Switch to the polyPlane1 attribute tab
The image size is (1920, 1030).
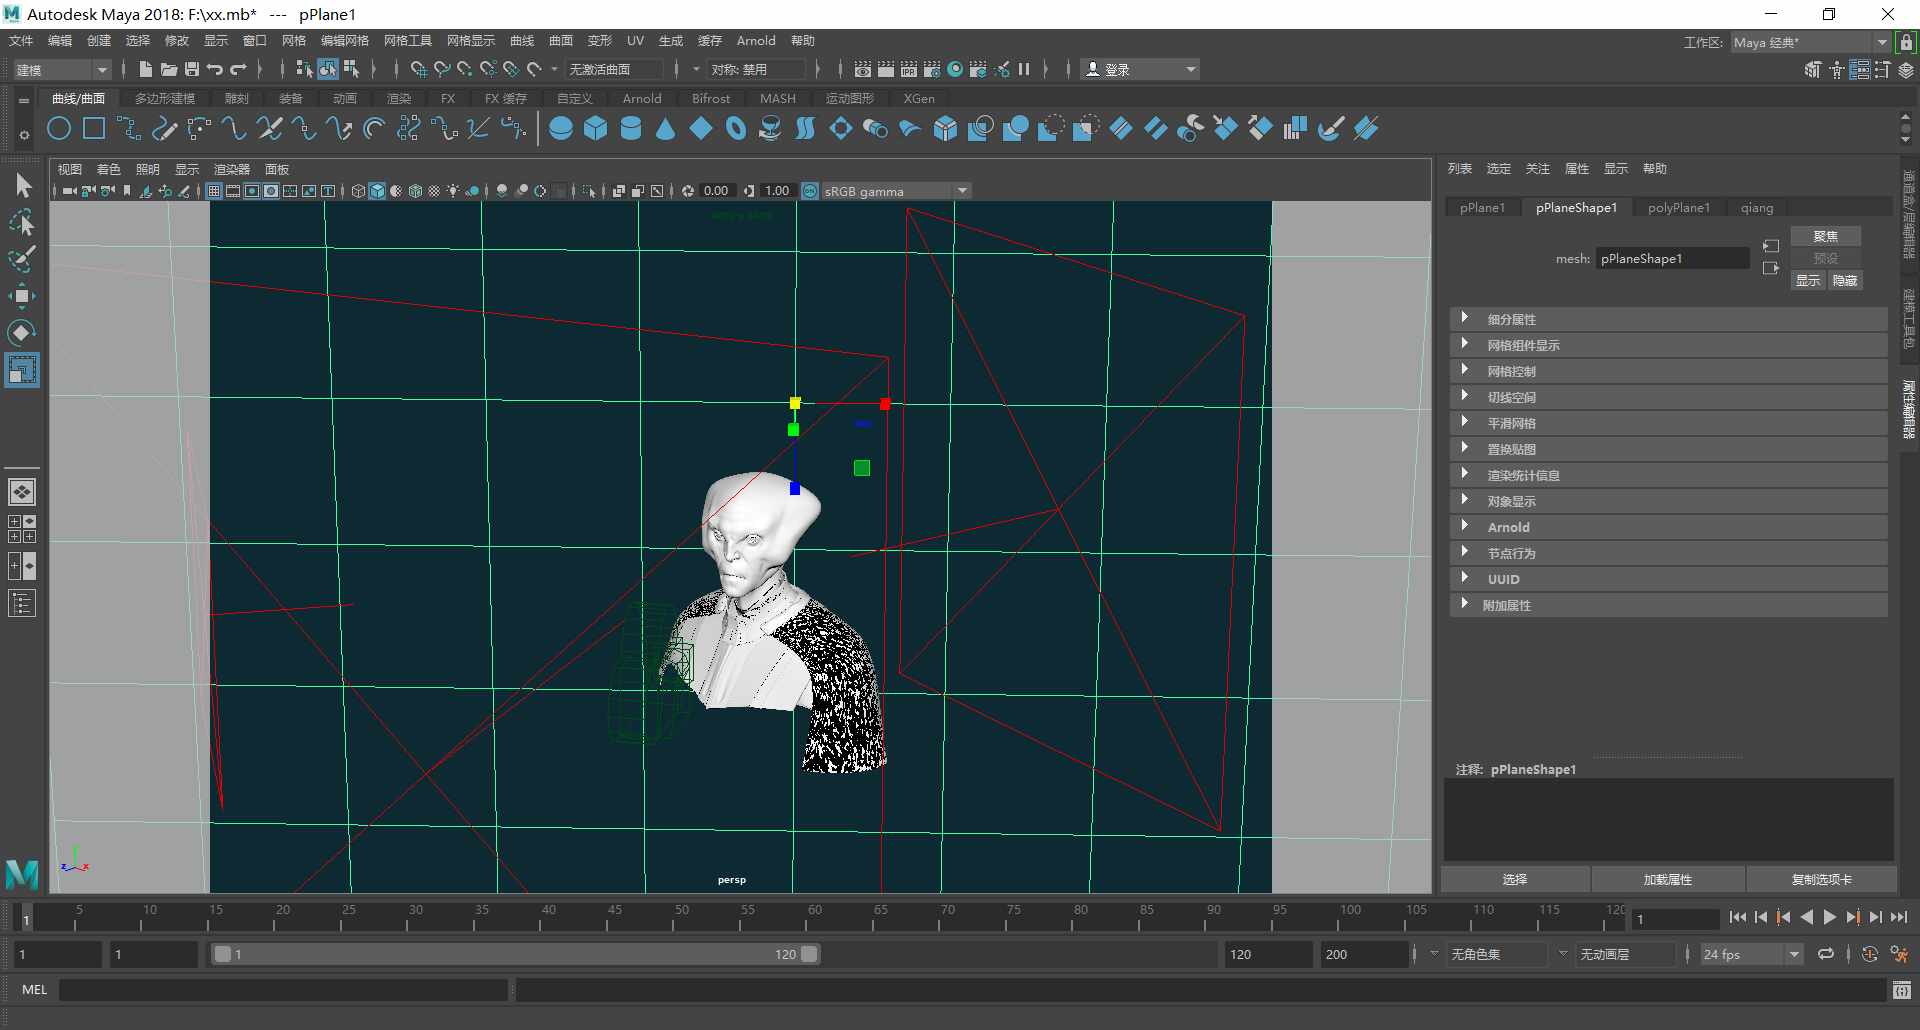tap(1679, 208)
